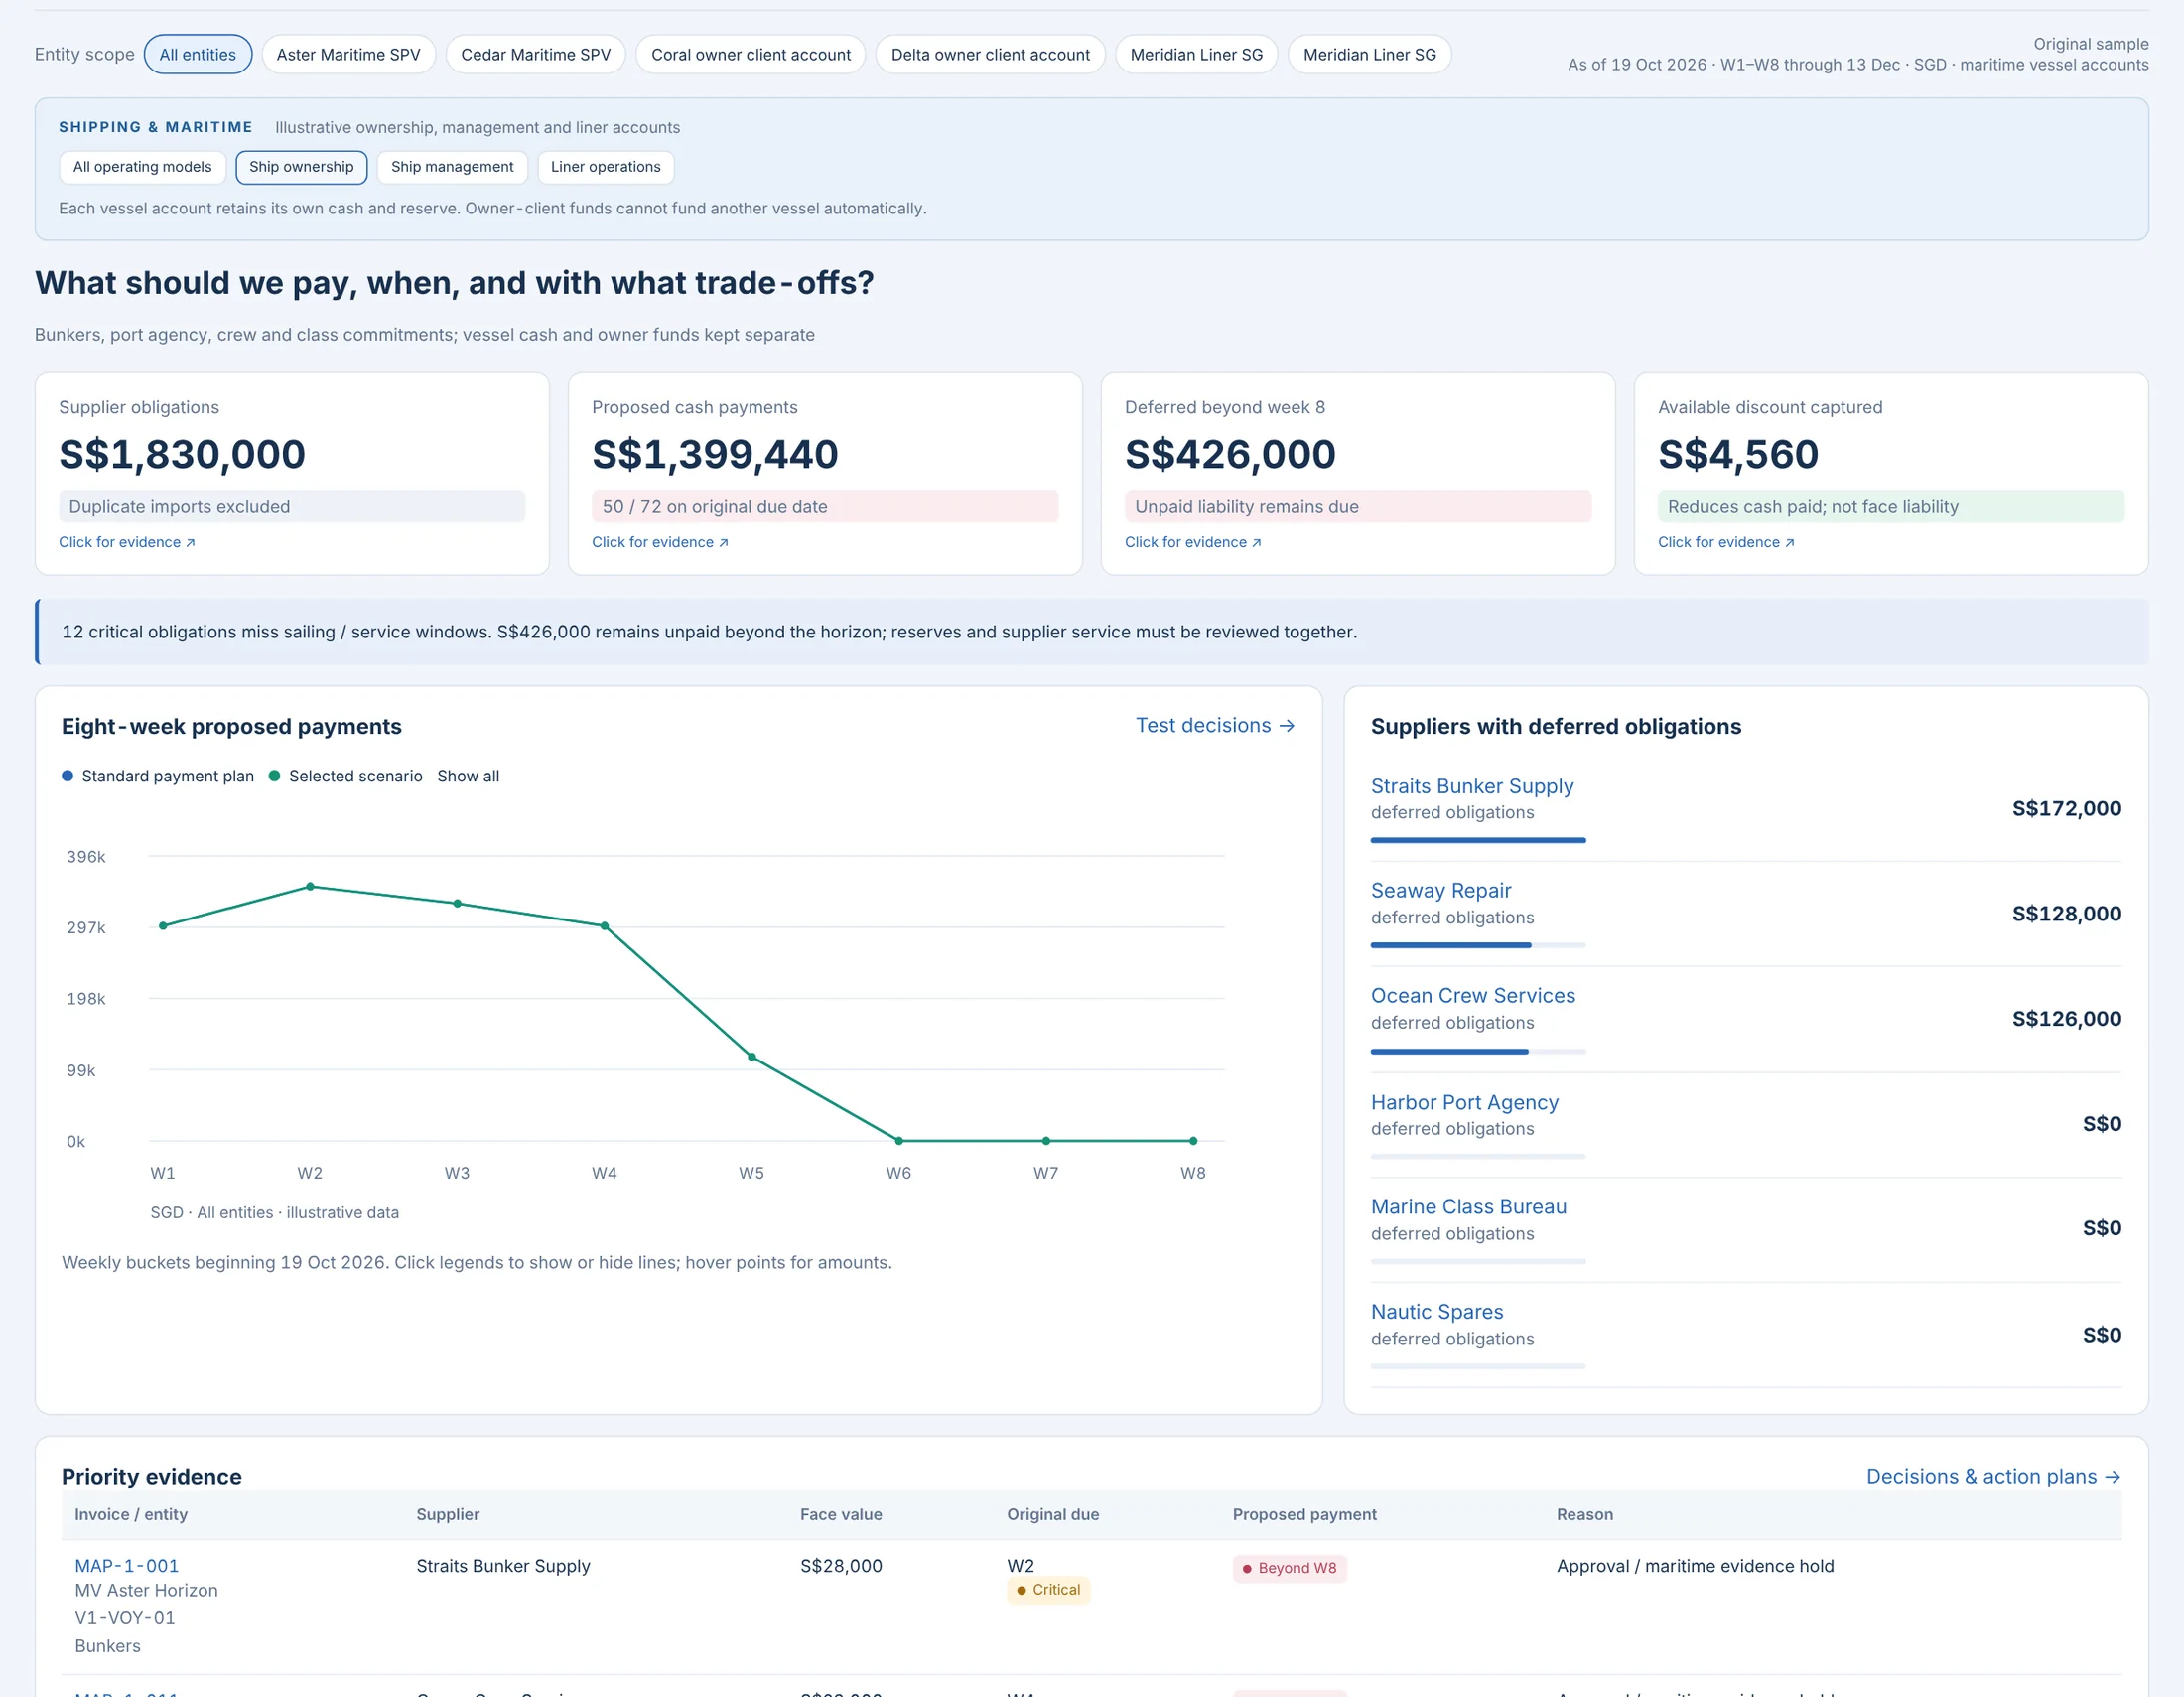Select the All entities scope chip
The height and width of the screenshot is (1697, 2184).
pos(198,55)
